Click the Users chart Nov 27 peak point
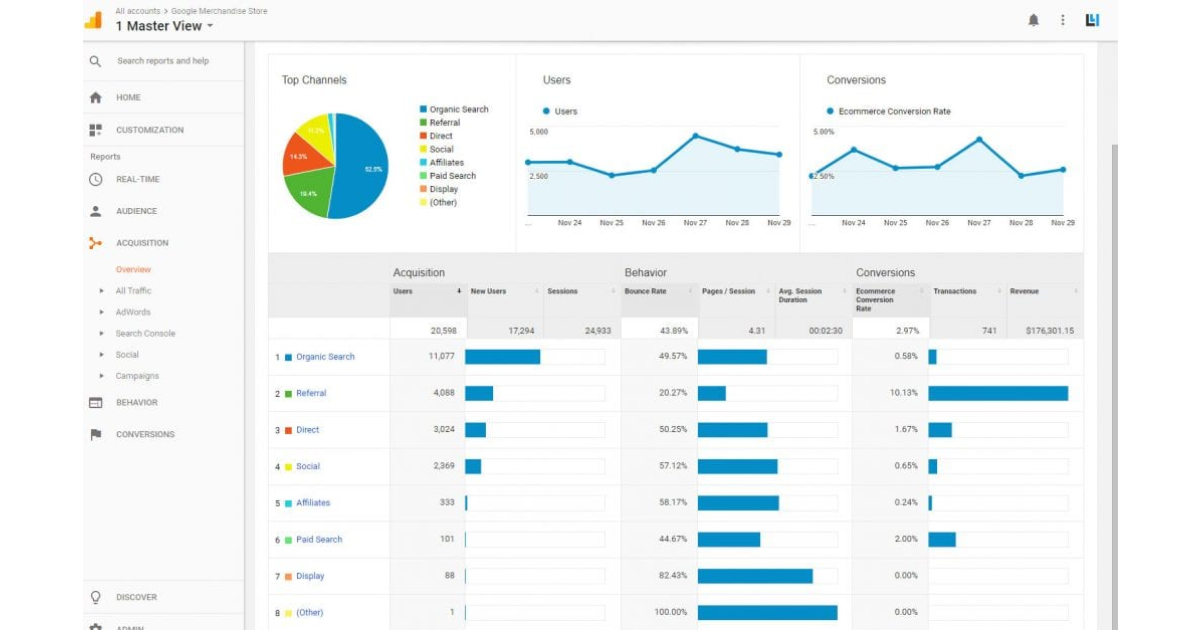 pos(695,136)
